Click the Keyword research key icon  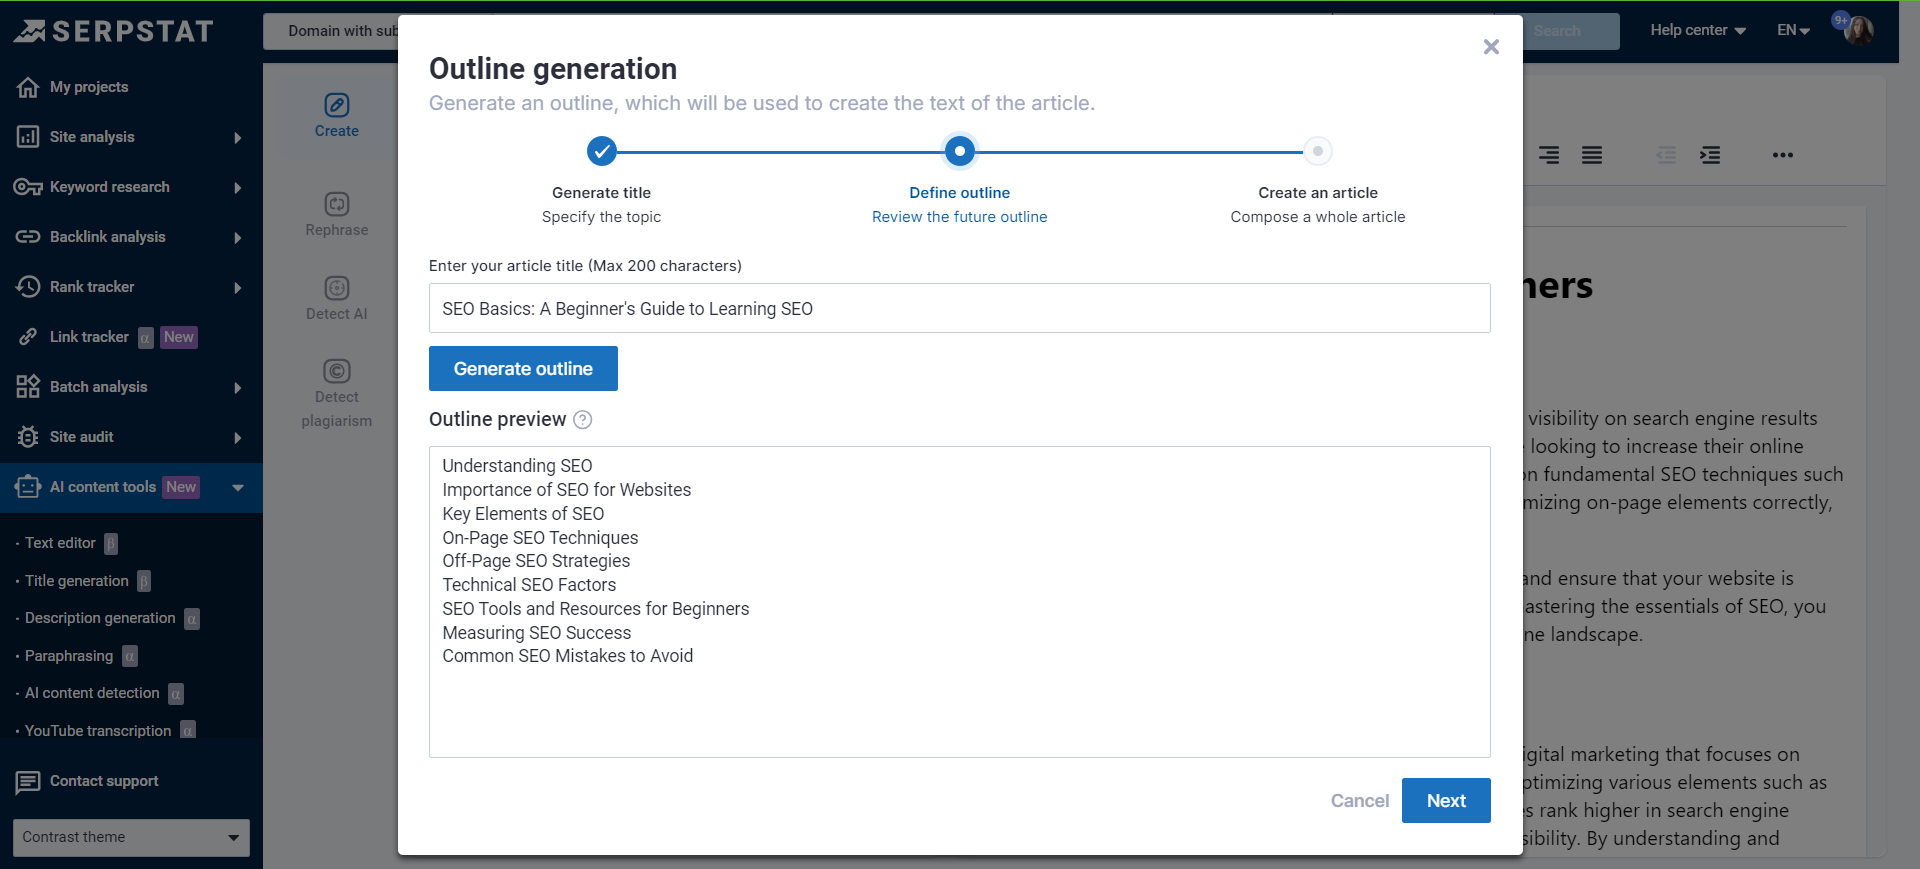(x=28, y=187)
